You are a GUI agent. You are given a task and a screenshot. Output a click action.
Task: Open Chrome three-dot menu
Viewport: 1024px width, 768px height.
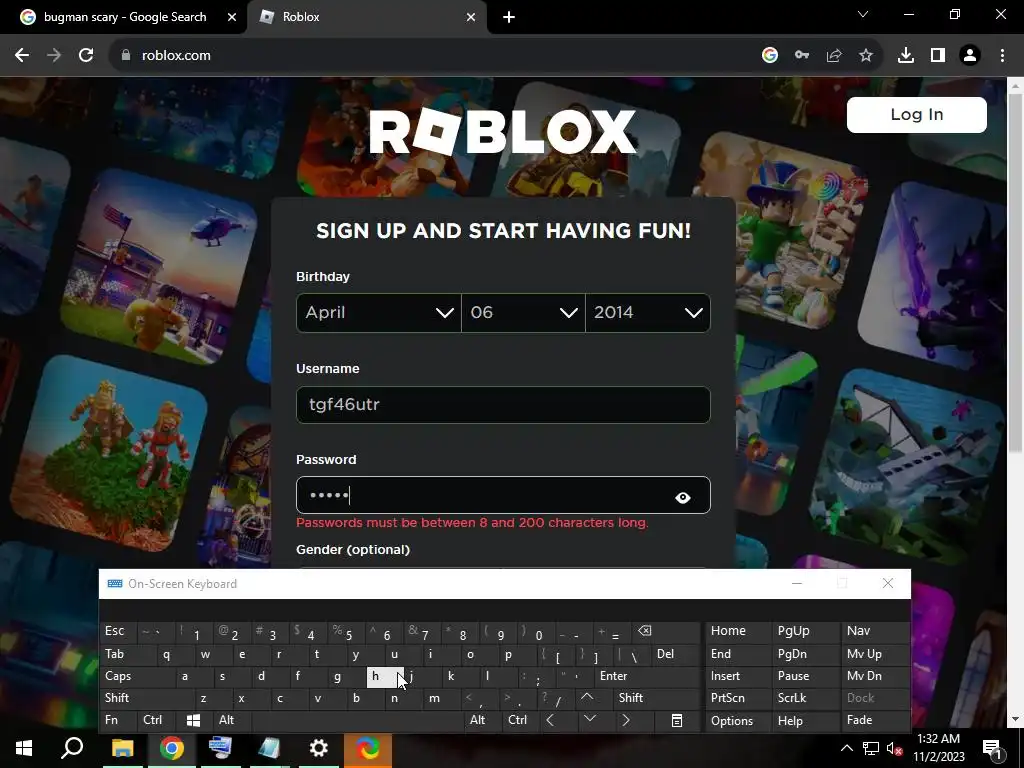coord(1002,56)
